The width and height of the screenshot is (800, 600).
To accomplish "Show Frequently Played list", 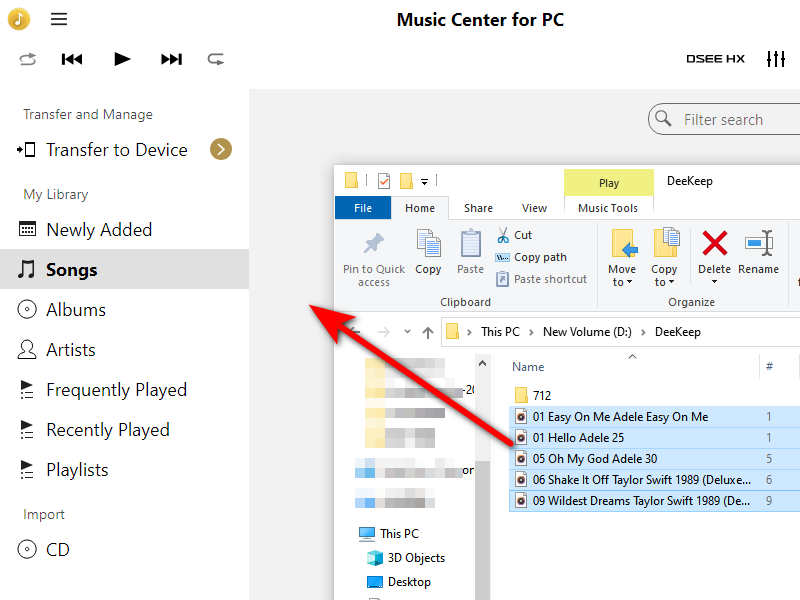I will tap(116, 390).
